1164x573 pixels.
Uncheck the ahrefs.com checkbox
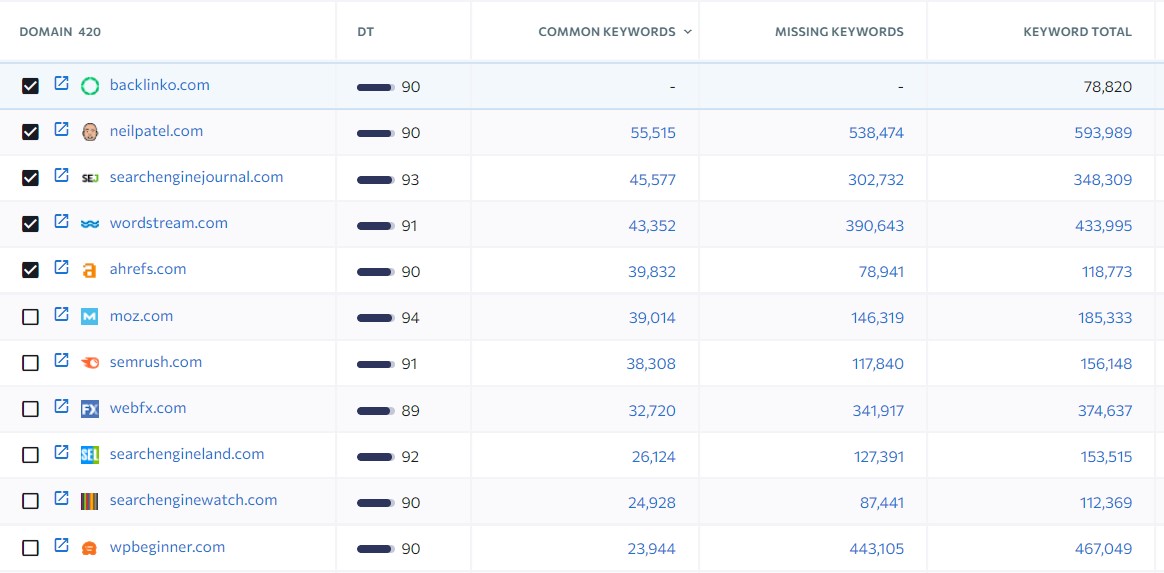click(x=30, y=271)
